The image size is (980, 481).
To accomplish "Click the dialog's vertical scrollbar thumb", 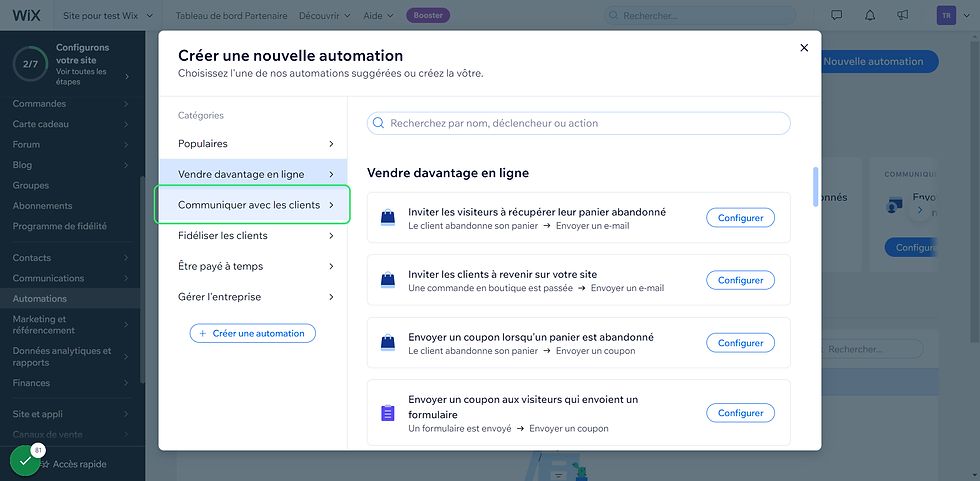I will (x=814, y=187).
